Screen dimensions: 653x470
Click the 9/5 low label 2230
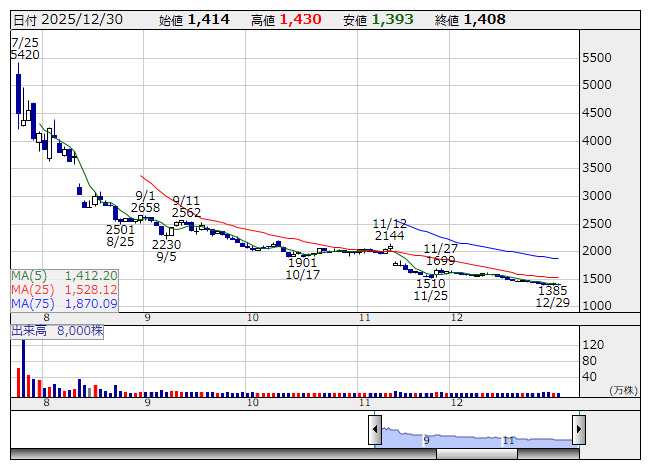tap(167, 244)
